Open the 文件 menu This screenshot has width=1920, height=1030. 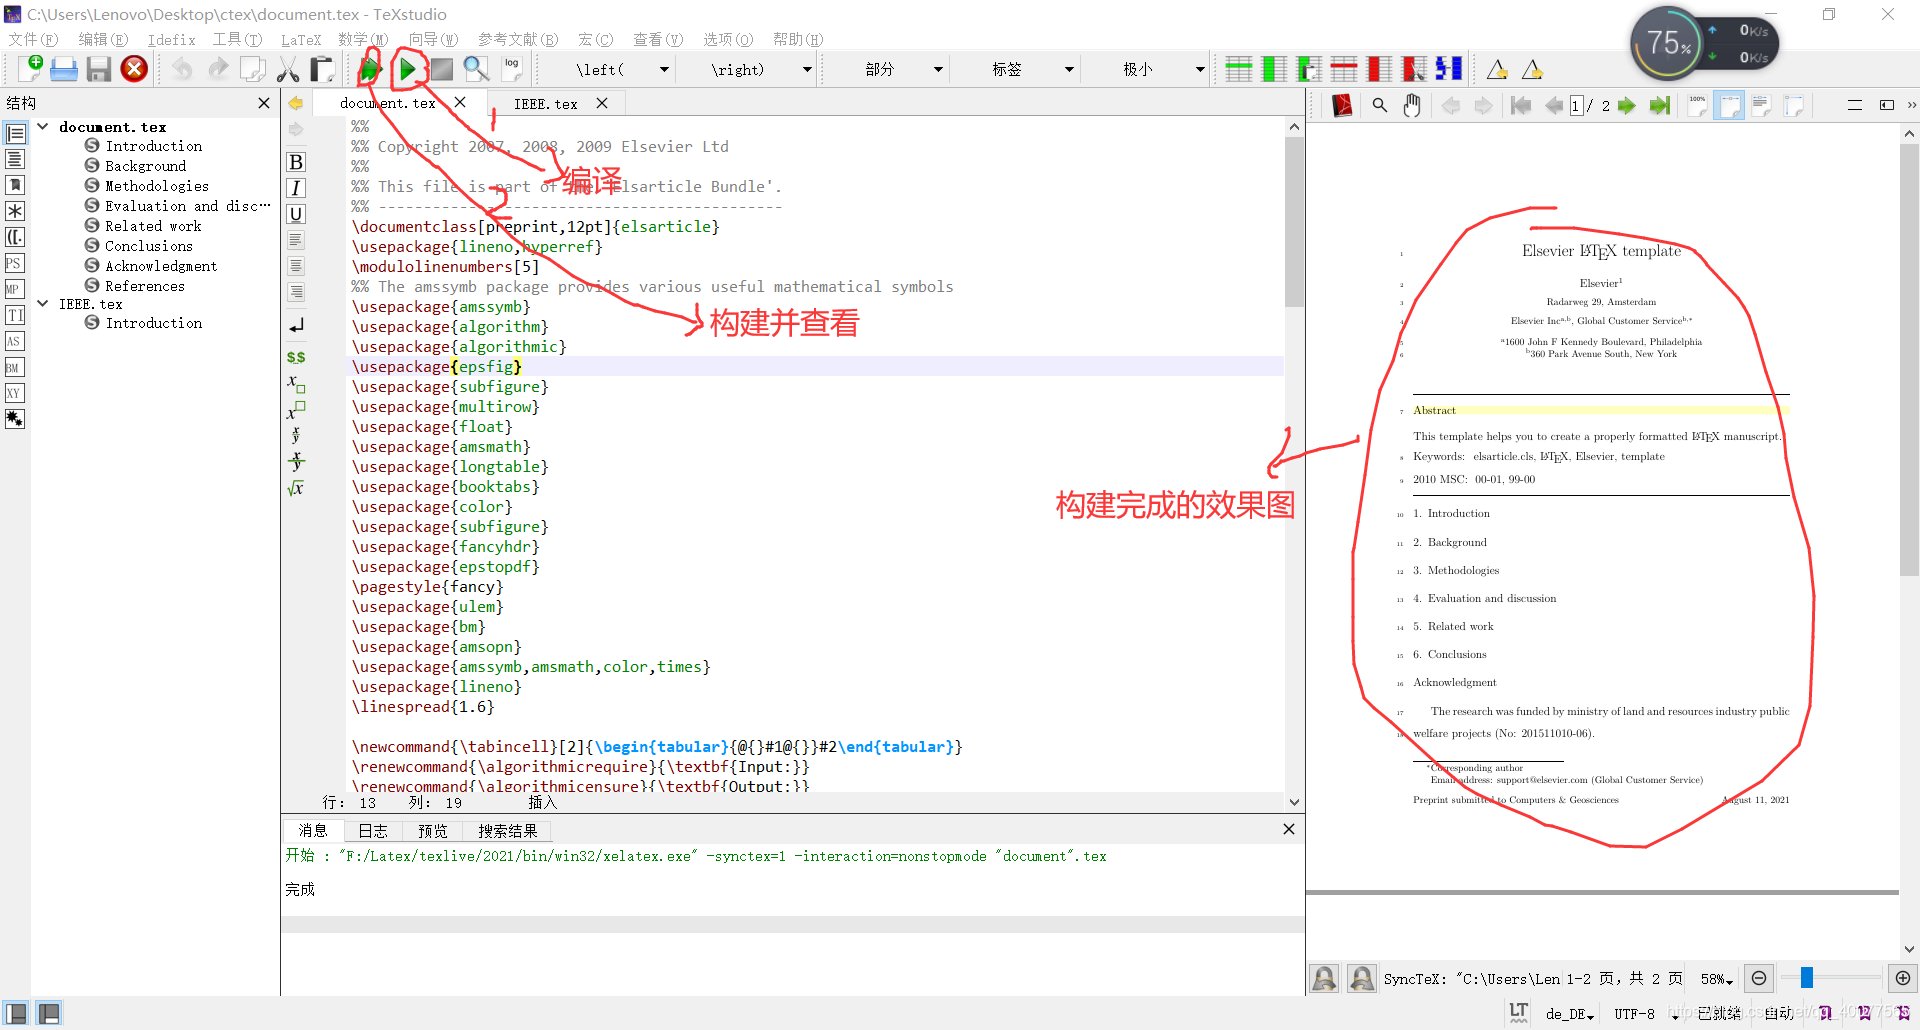point(33,39)
